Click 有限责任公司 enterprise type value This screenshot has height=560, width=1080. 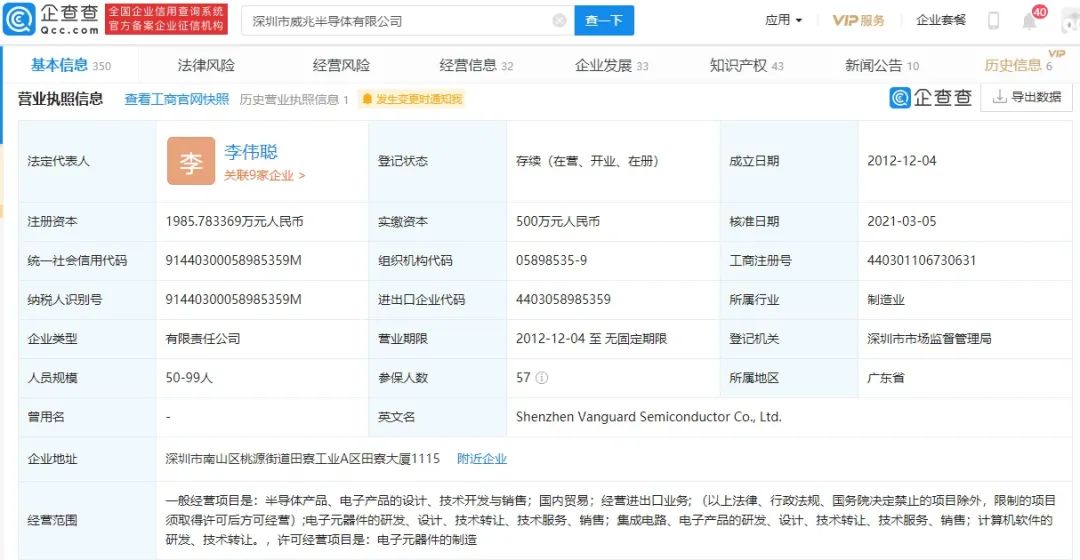pos(203,339)
